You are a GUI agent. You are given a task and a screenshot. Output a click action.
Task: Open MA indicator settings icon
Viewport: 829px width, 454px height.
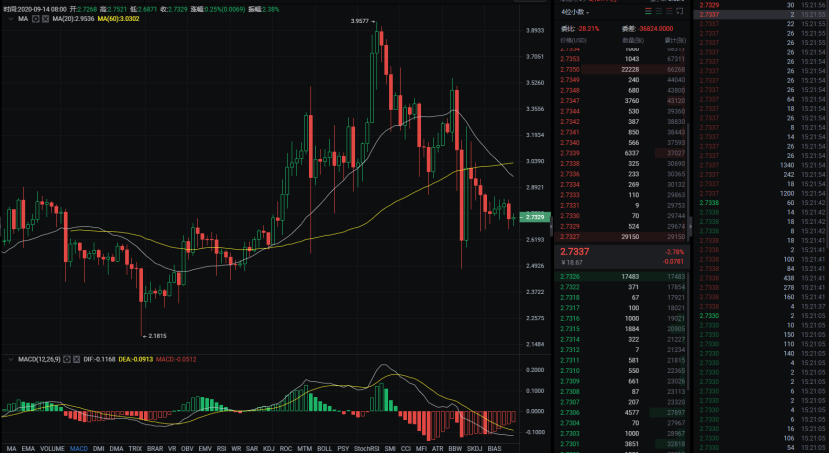(36, 18)
